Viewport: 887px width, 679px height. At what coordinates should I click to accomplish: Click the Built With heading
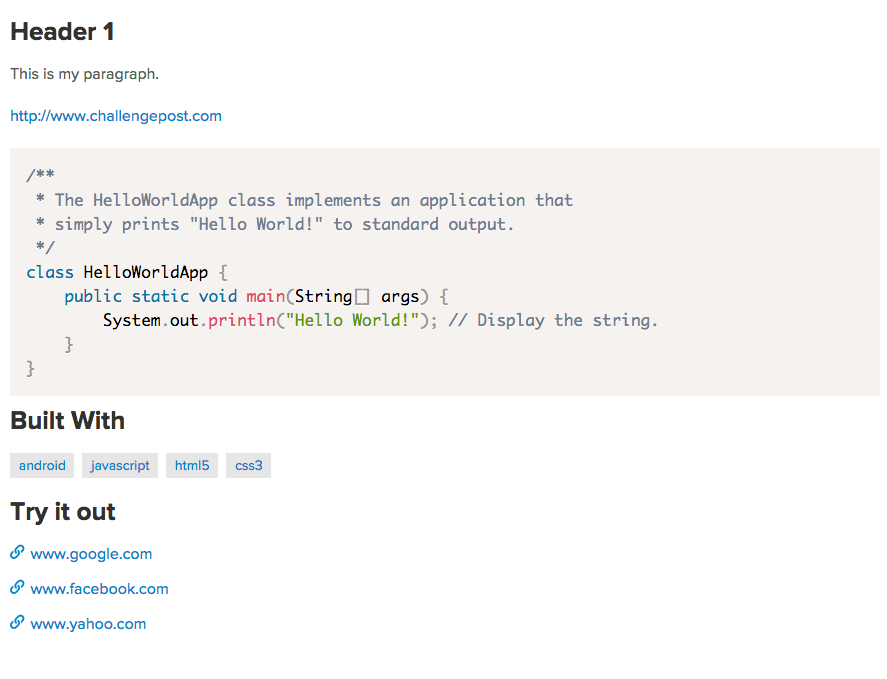coord(67,420)
